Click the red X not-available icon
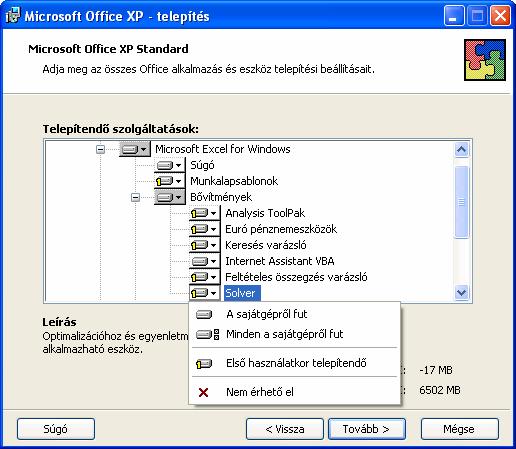This screenshot has width=516, height=449. tap(203, 392)
